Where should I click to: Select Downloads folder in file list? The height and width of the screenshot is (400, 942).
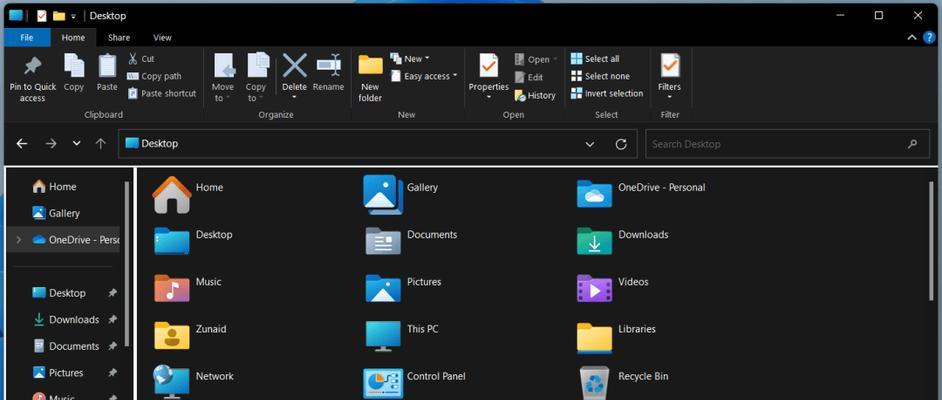click(622, 240)
